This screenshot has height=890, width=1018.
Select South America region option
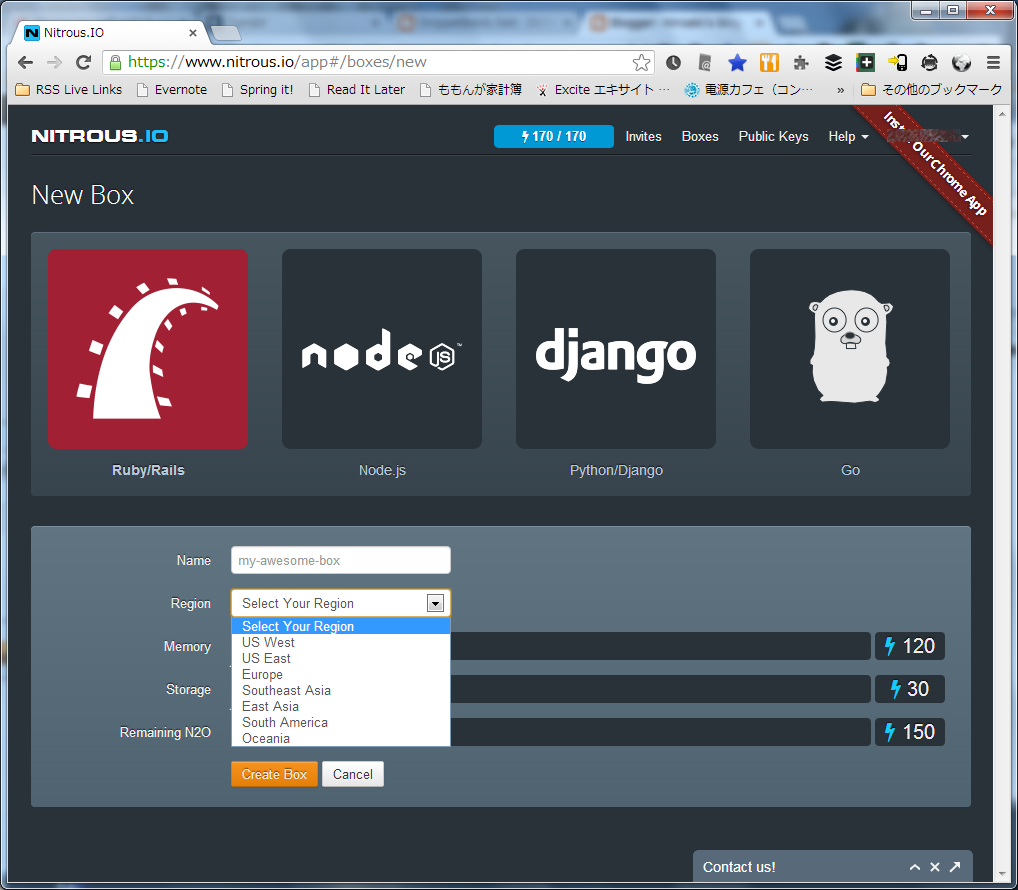click(x=341, y=723)
